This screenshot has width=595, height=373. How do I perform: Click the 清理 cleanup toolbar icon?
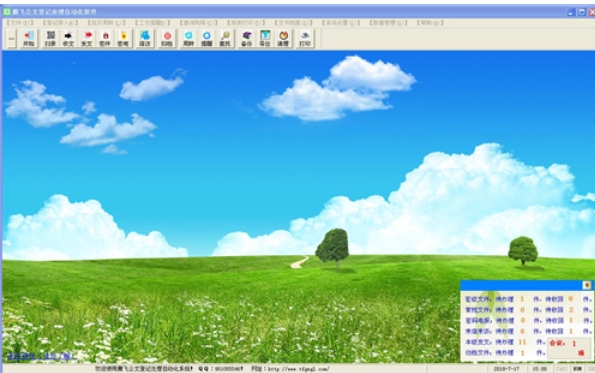(283, 39)
